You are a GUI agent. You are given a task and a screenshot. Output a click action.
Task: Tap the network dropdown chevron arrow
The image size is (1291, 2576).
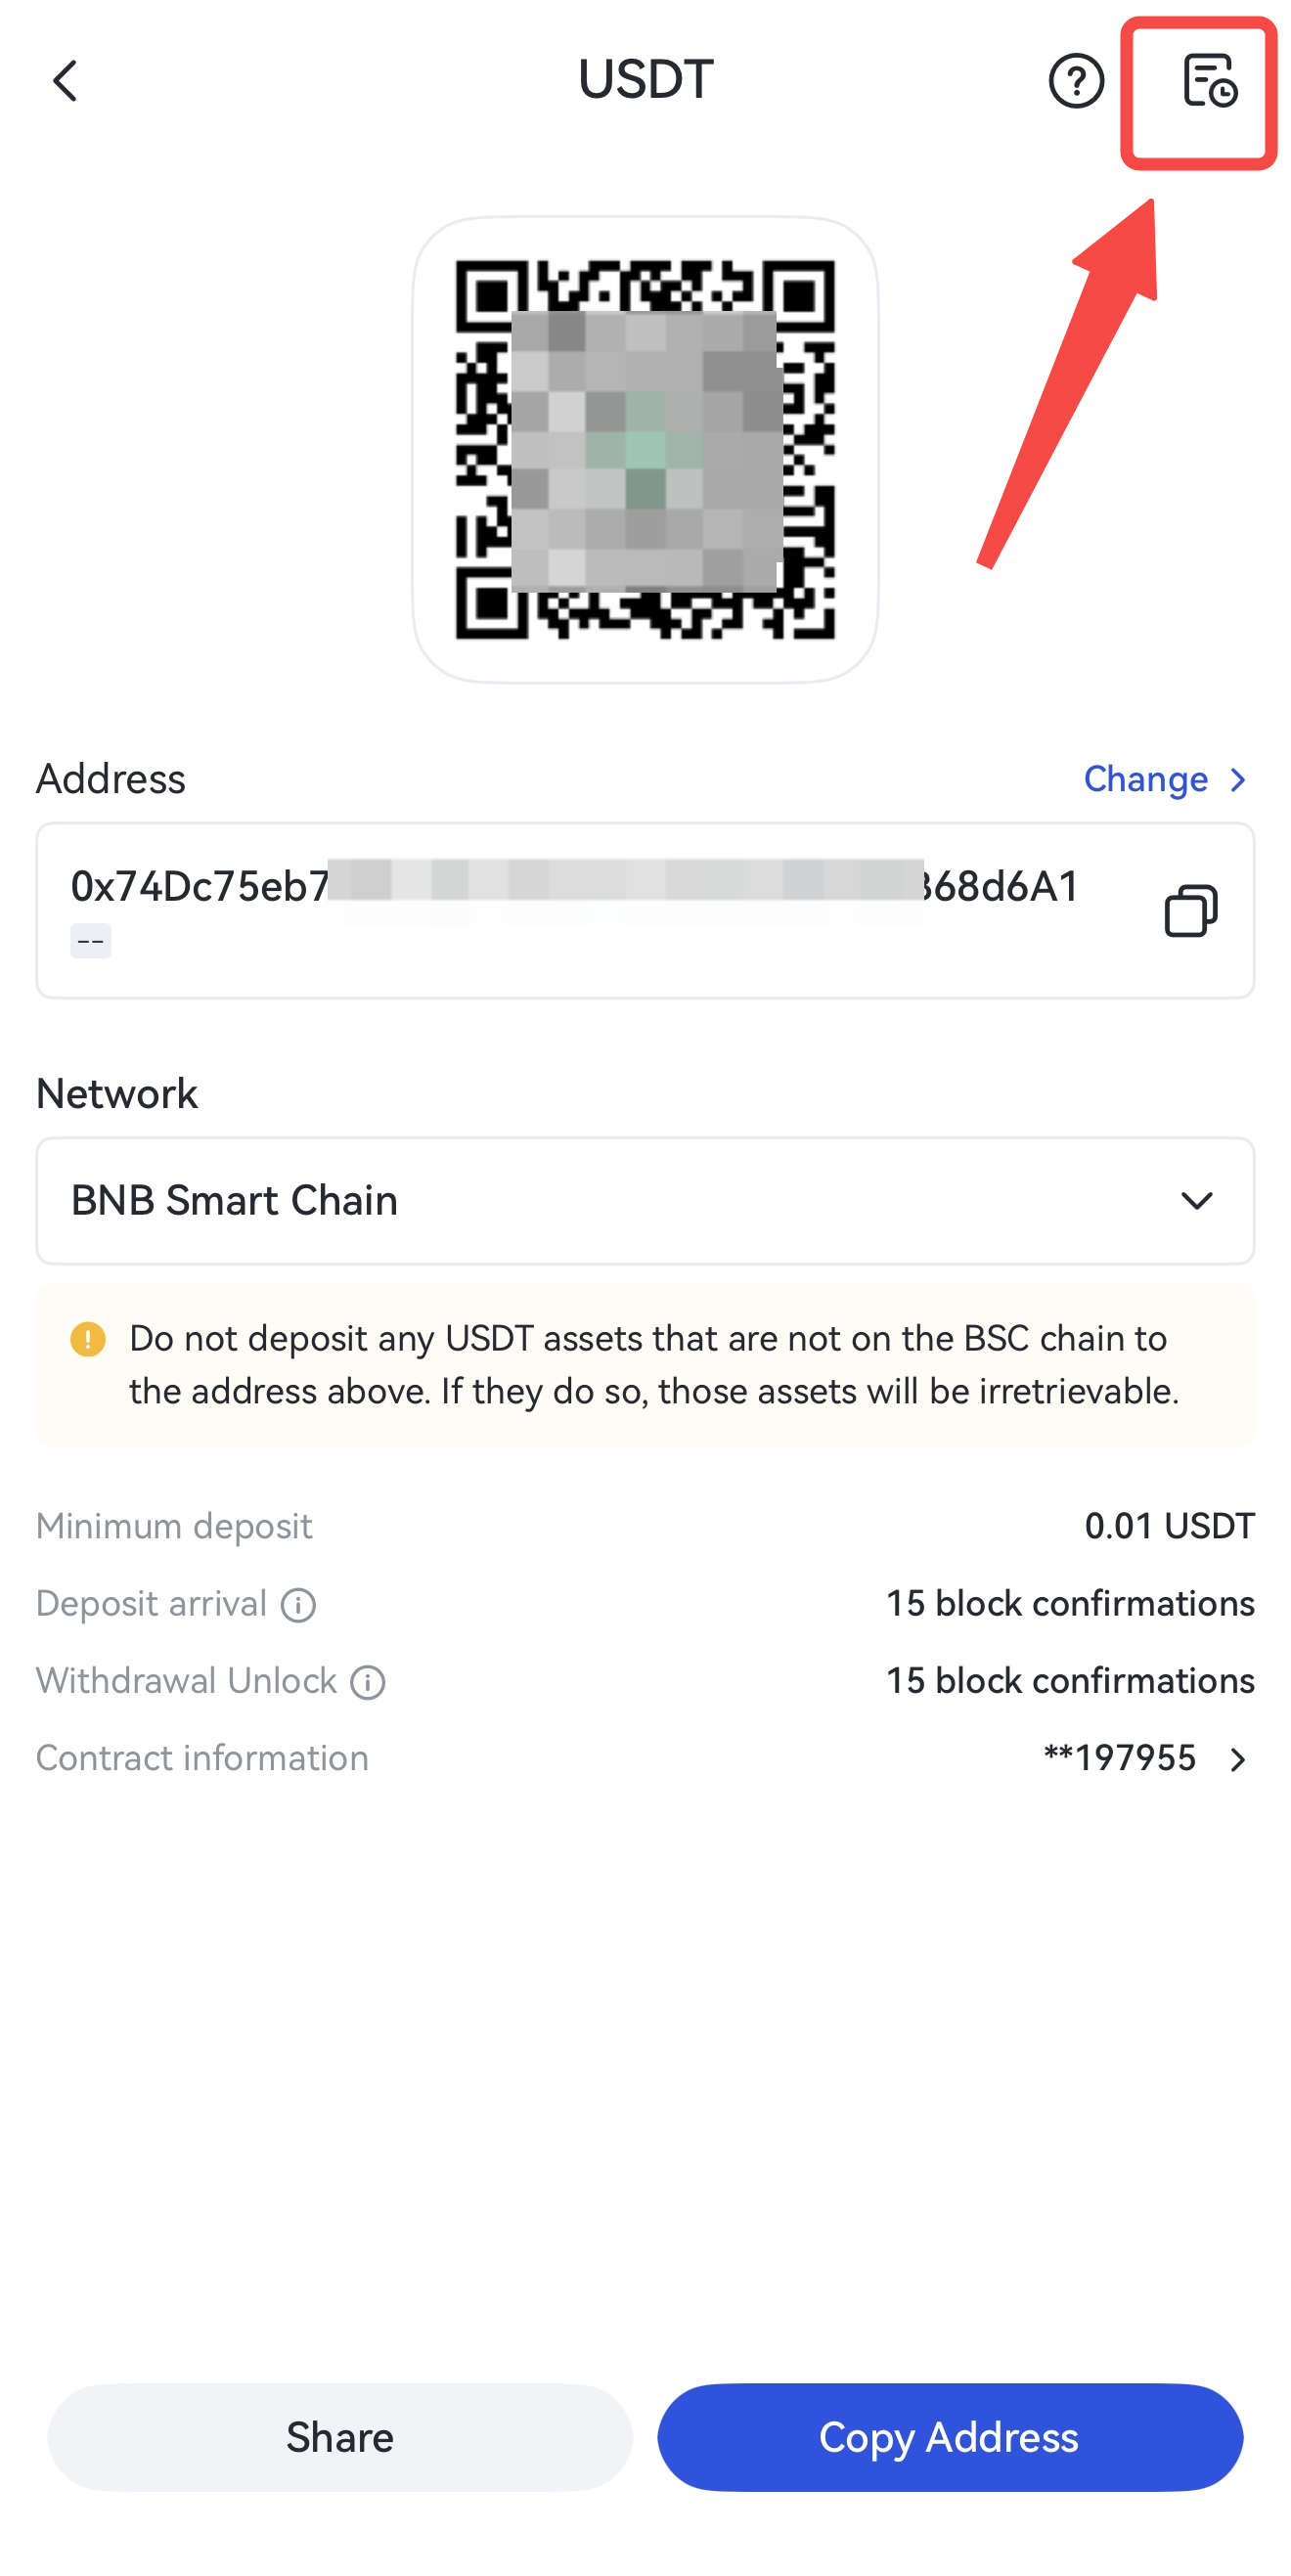pyautogui.click(x=1196, y=1200)
